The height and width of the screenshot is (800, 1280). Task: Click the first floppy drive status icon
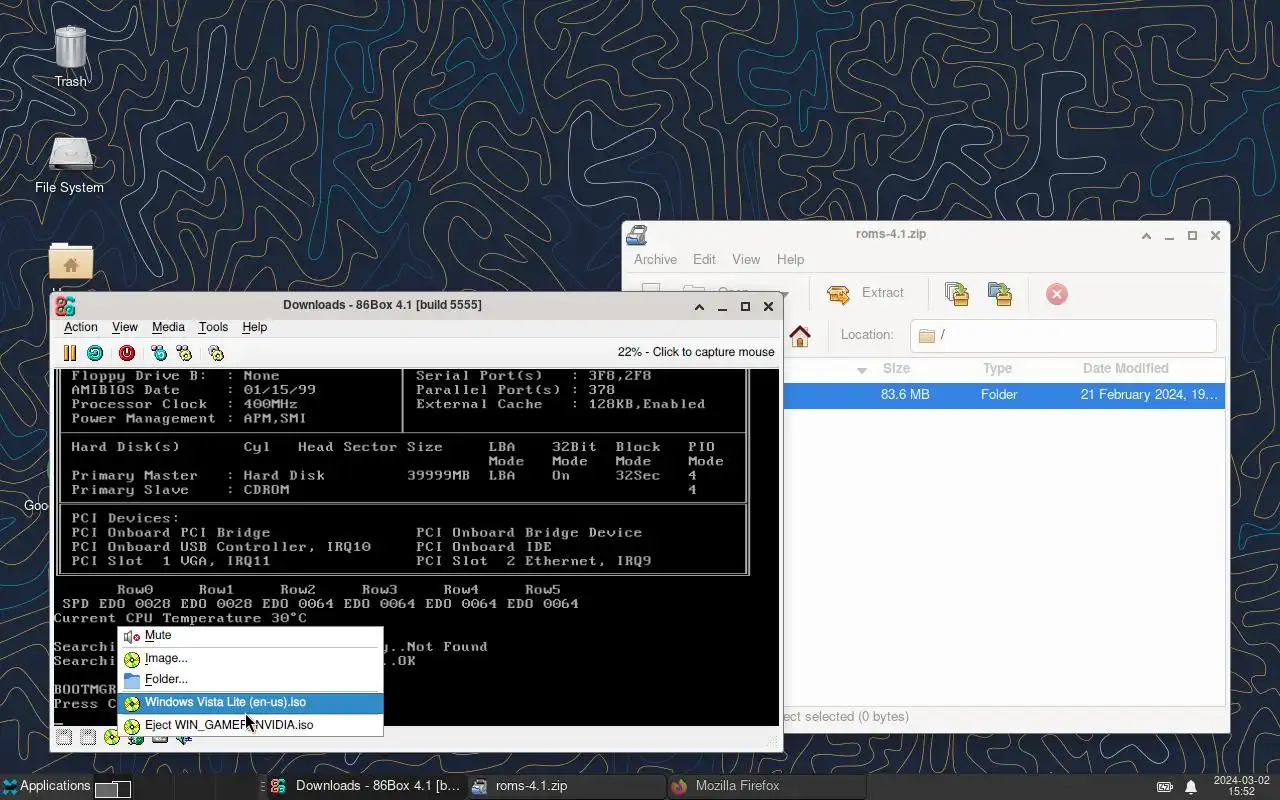(x=64, y=738)
